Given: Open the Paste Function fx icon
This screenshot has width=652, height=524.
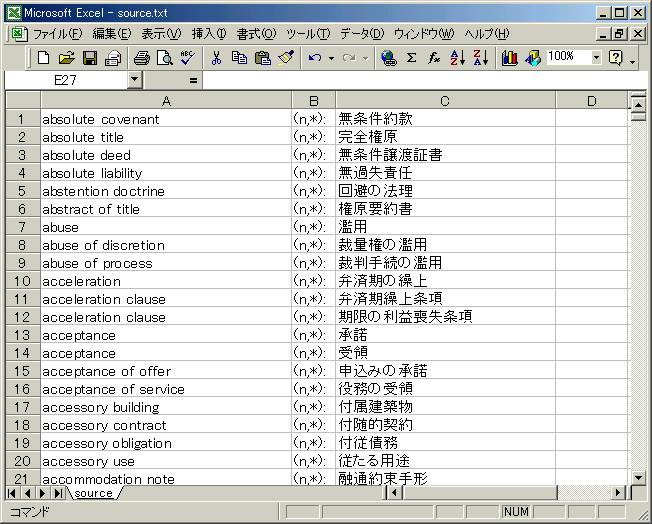Looking at the screenshot, I should [x=434, y=58].
